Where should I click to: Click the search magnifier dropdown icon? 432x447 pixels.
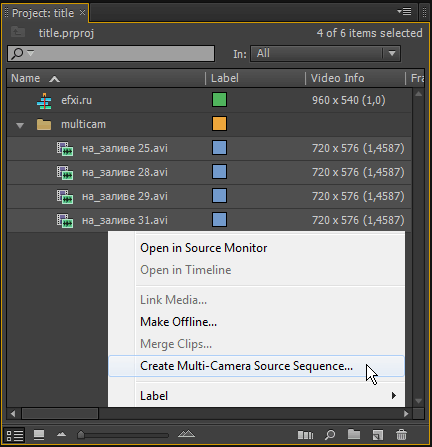(22, 53)
